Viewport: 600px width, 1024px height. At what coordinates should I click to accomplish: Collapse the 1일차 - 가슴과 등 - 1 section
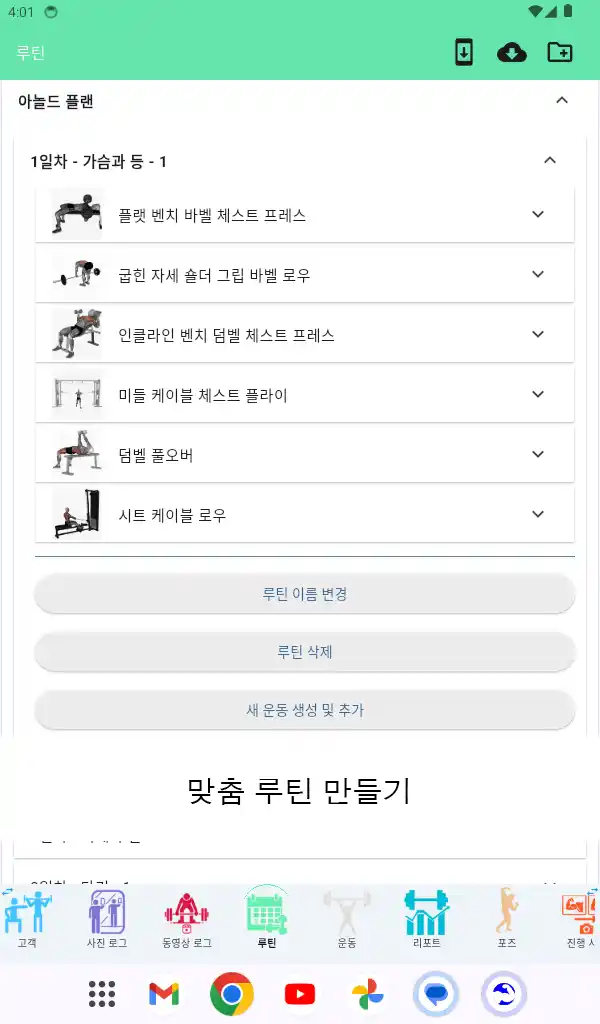[x=549, y=160]
